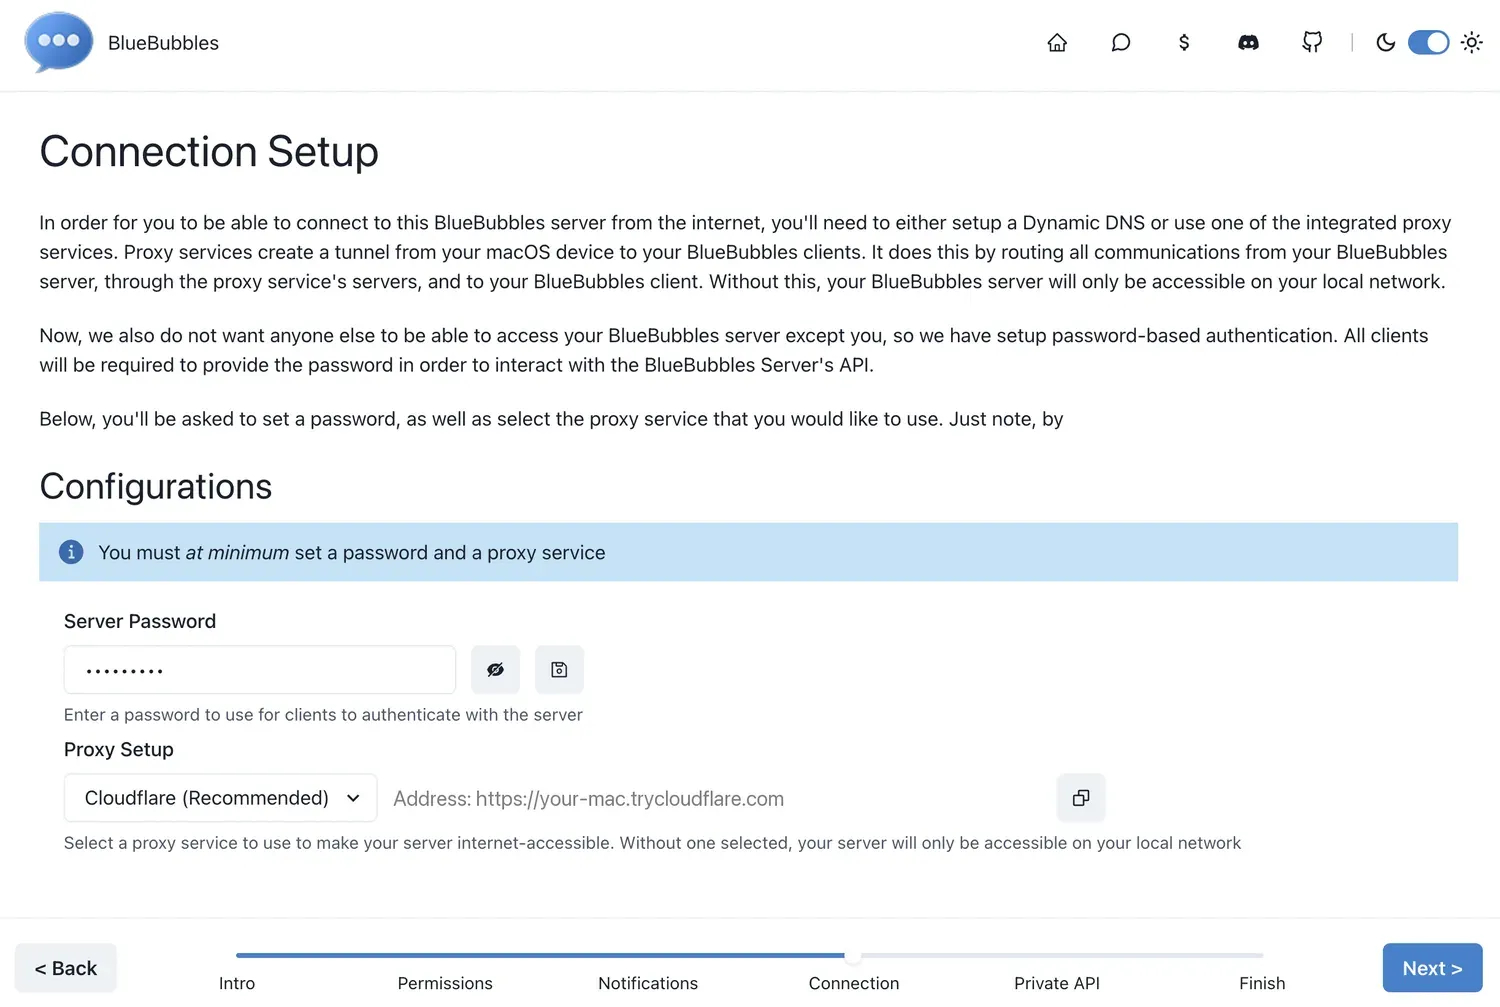Toggle server password visibility
Image resolution: width=1500 pixels, height=1007 pixels.
[x=495, y=670]
